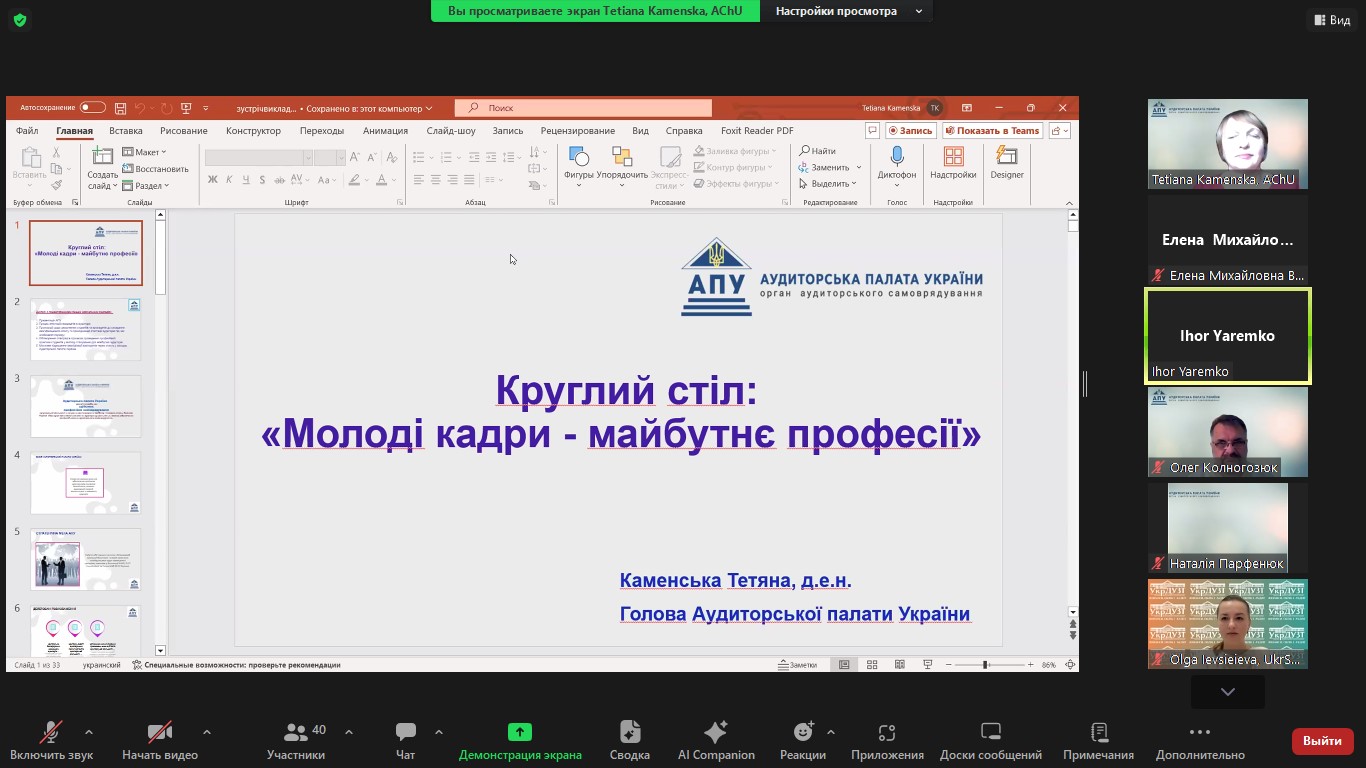This screenshot has width=1366, height=768.
Task: Open Zoom Примечания notes
Action: pyautogui.click(x=1099, y=741)
